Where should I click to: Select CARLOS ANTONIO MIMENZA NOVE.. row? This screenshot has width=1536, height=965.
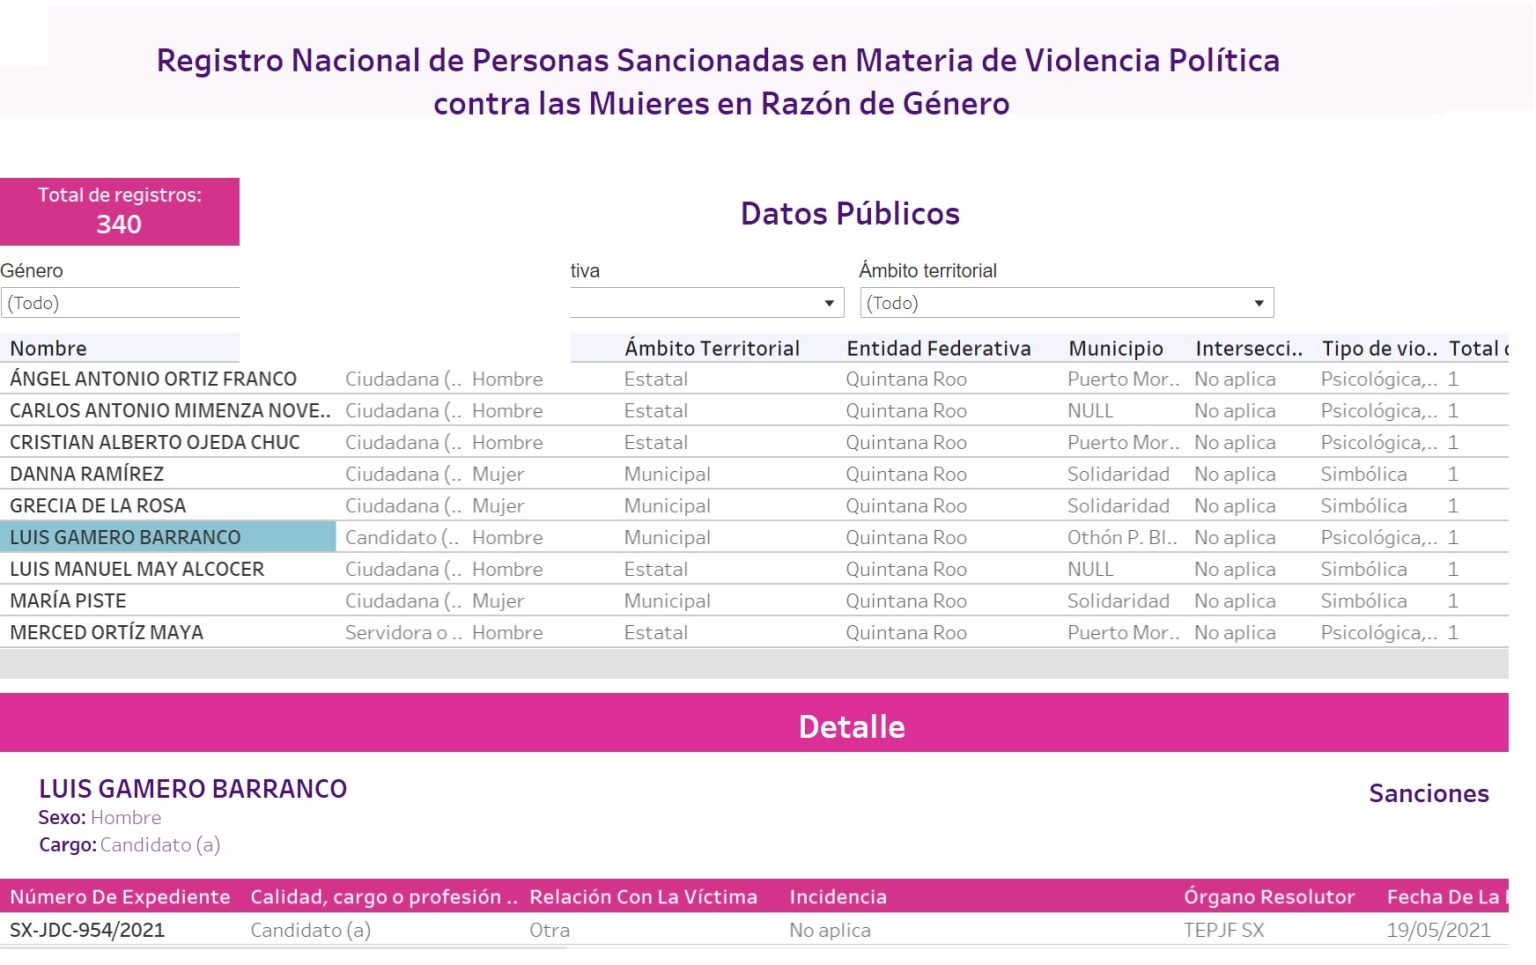click(x=170, y=411)
